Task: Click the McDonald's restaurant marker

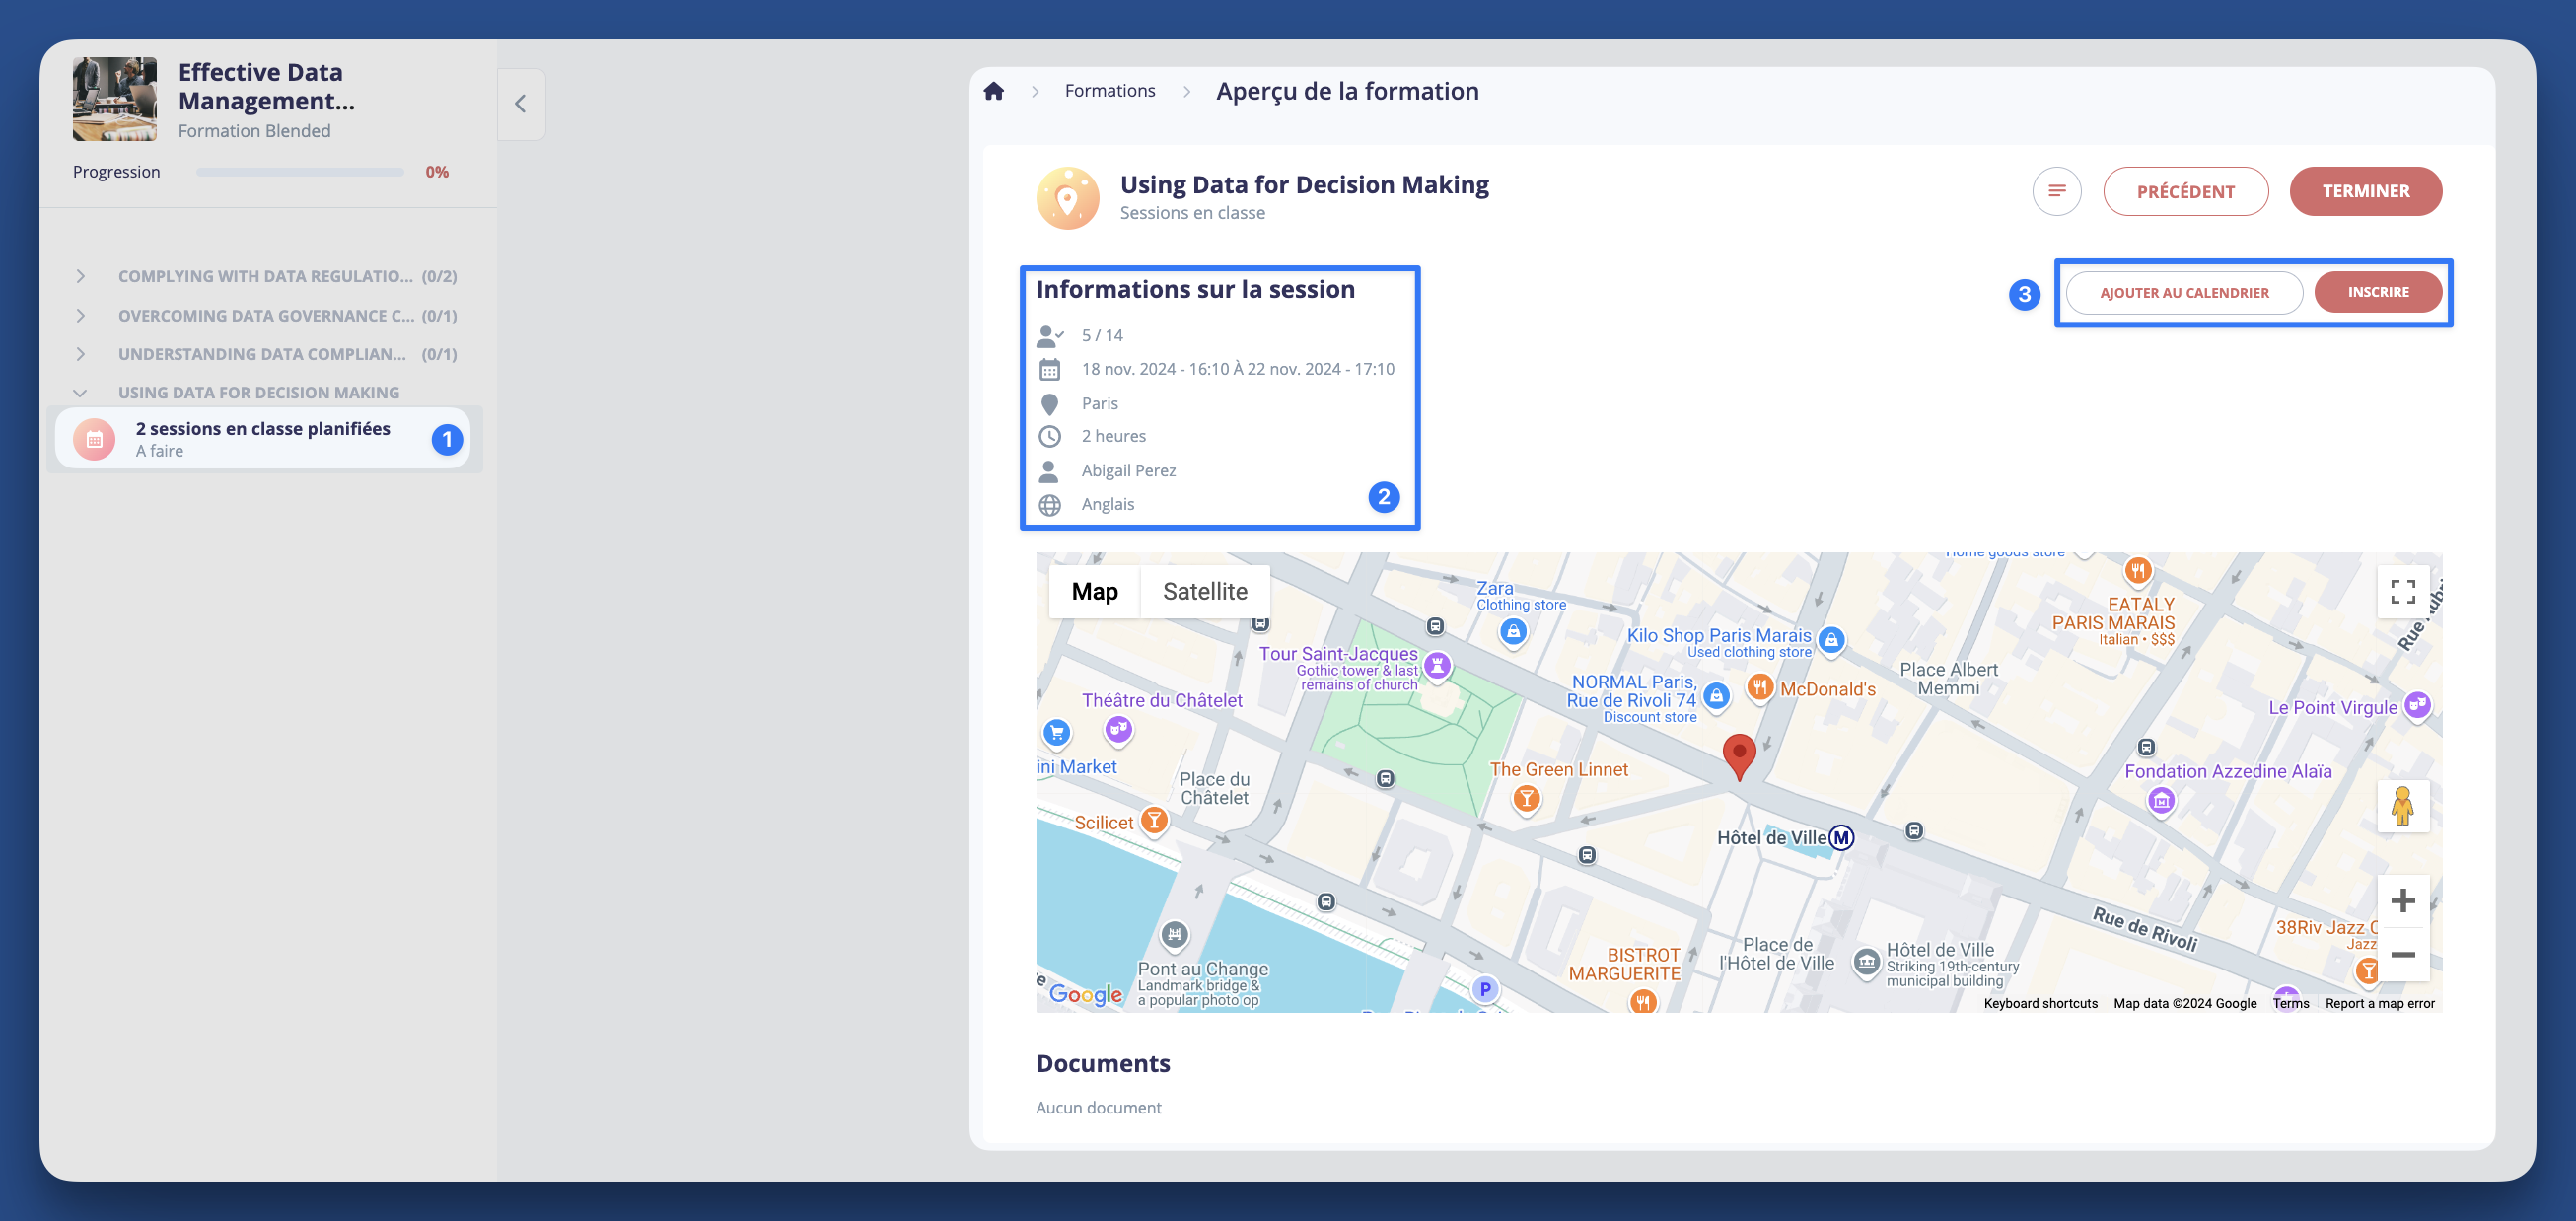Action: pos(1760,687)
